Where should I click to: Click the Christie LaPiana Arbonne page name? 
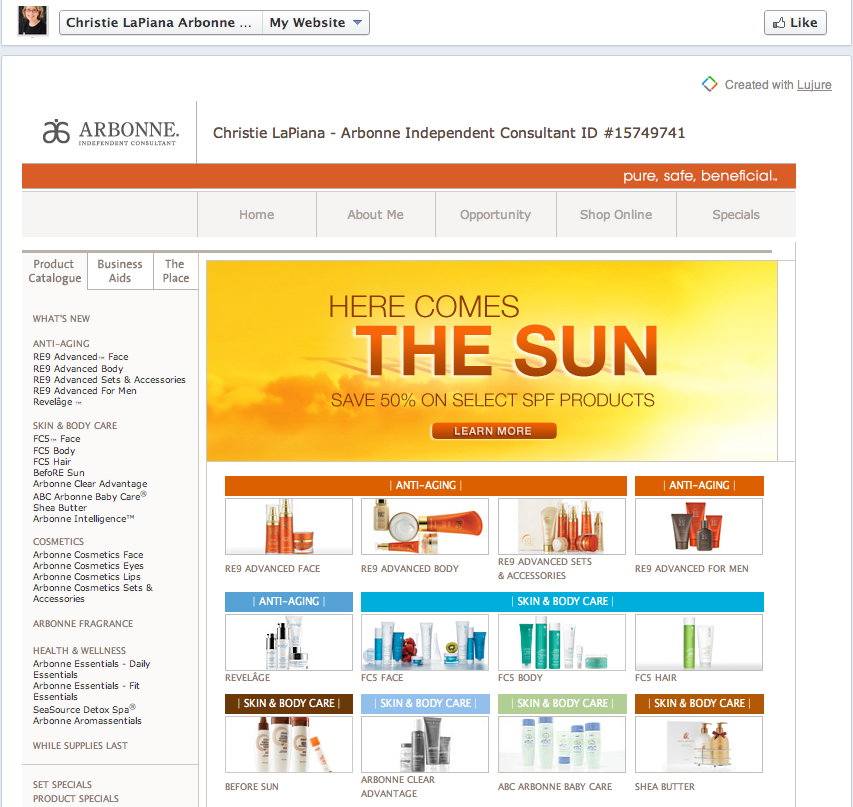(161, 23)
